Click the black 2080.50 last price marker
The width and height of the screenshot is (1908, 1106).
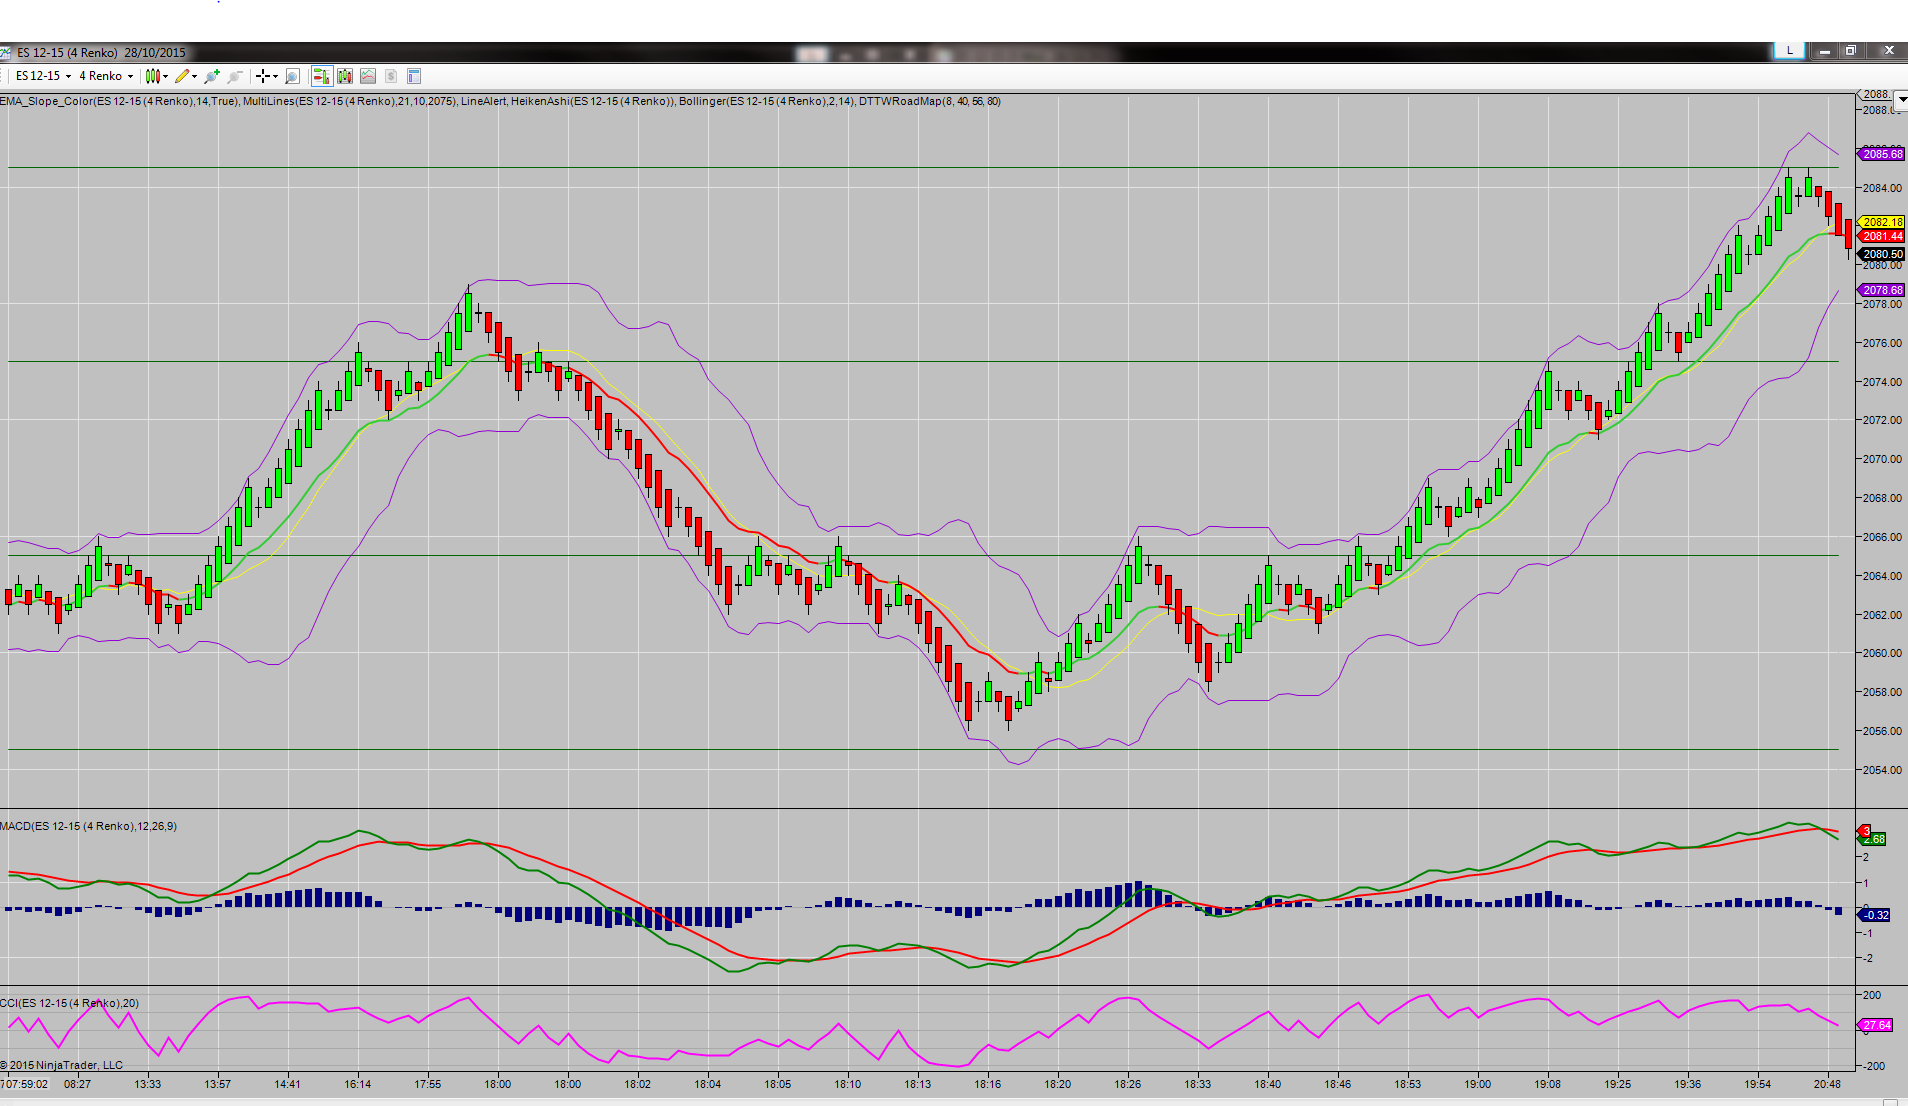coord(1881,254)
